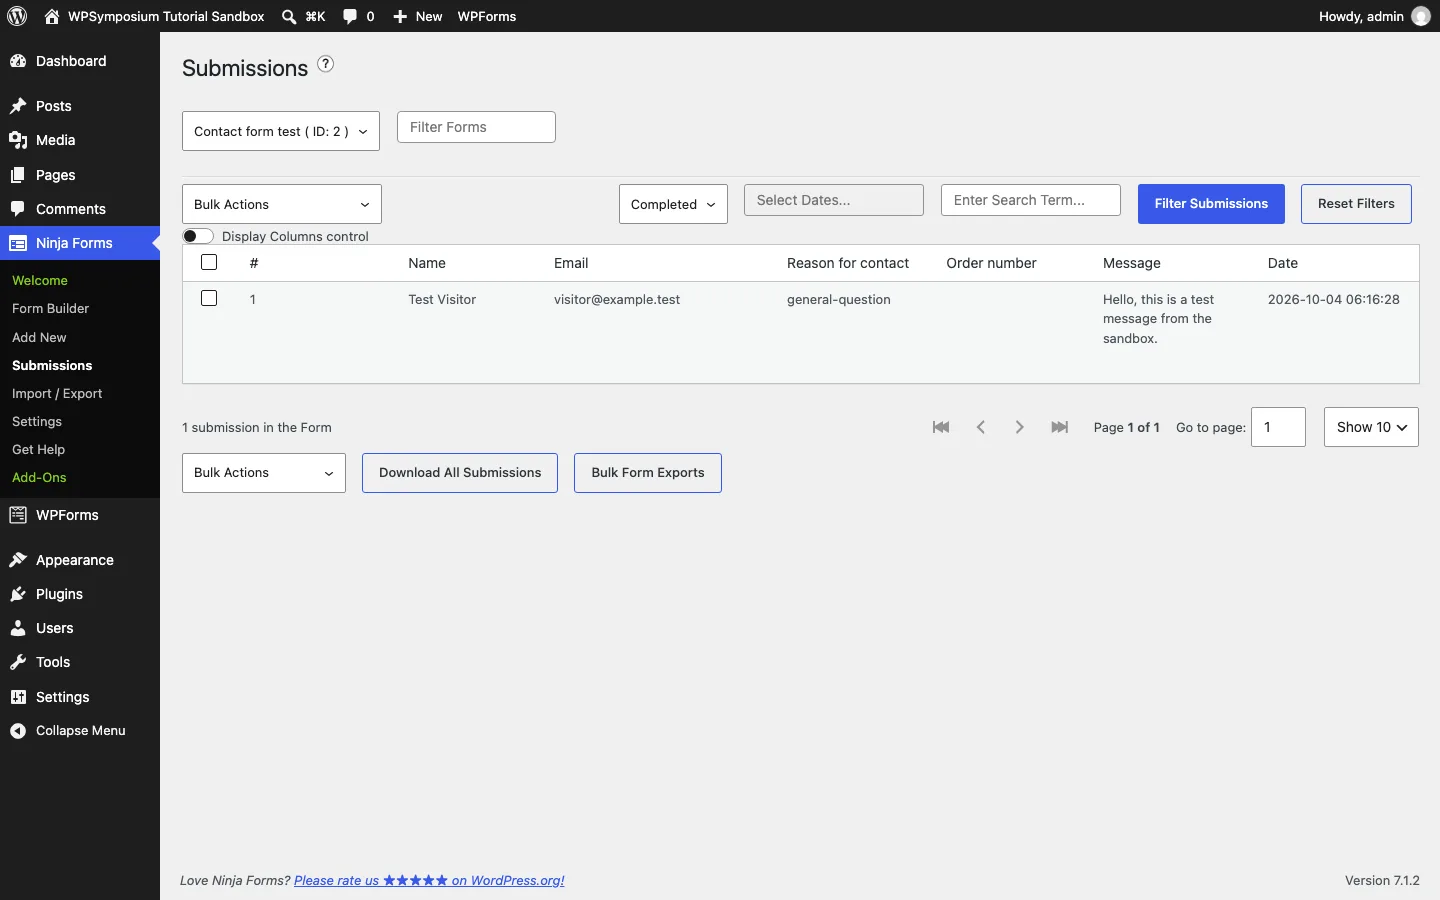Viewport: 1440px width, 900px height.
Task: Open the Contact form test form selector
Action: point(281,131)
